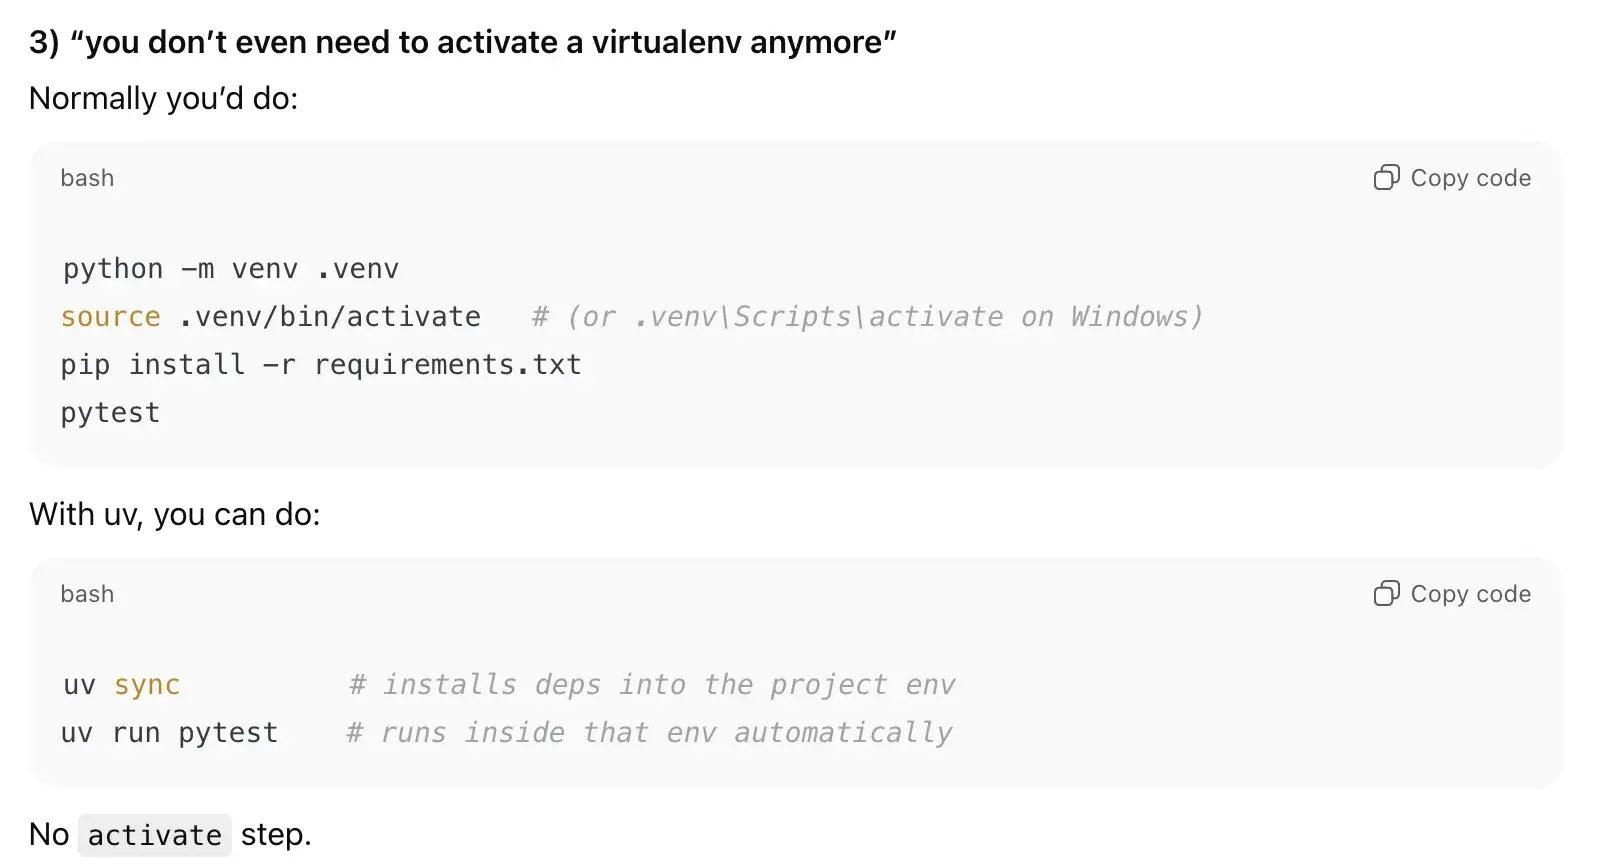The width and height of the screenshot is (1614, 866).
Task: Click the python -m venv .venv line
Action: tap(229, 268)
